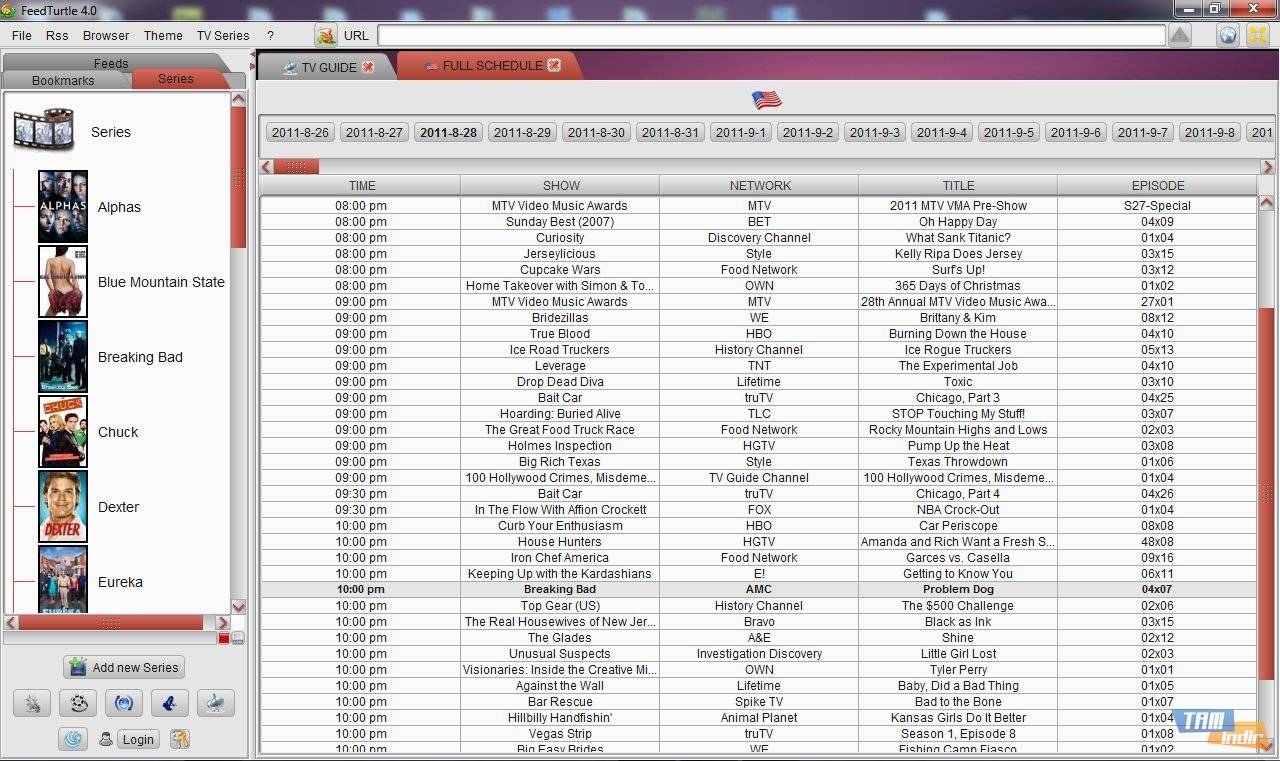The image size is (1280, 761).
Task: Click the yellow fullscreen icon at top right
Action: (1257, 35)
